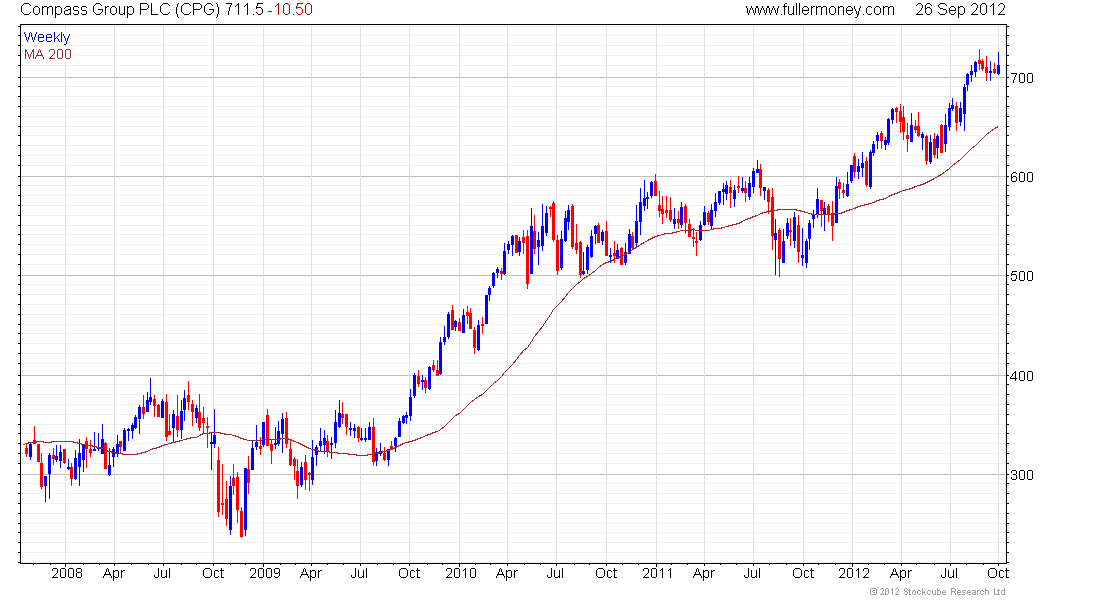The image size is (1100, 600).
Task: Click the 'Oct' label just before 2010
Action: (409, 573)
